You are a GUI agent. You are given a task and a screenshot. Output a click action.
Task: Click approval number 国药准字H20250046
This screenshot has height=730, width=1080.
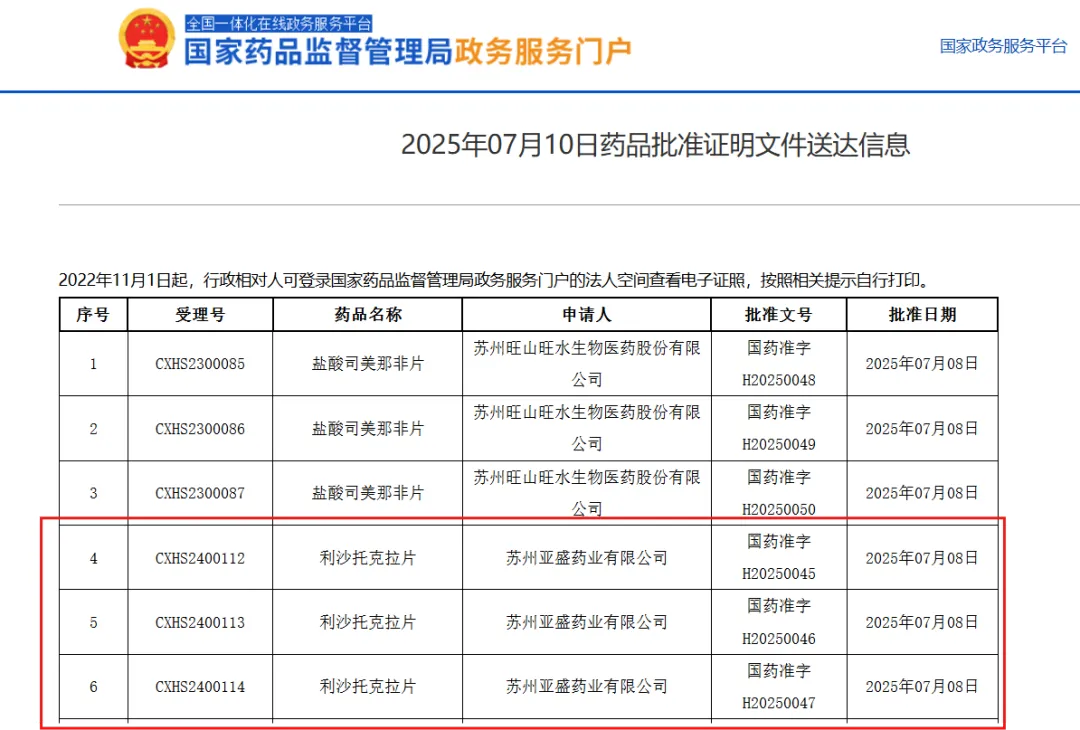pyautogui.click(x=779, y=623)
